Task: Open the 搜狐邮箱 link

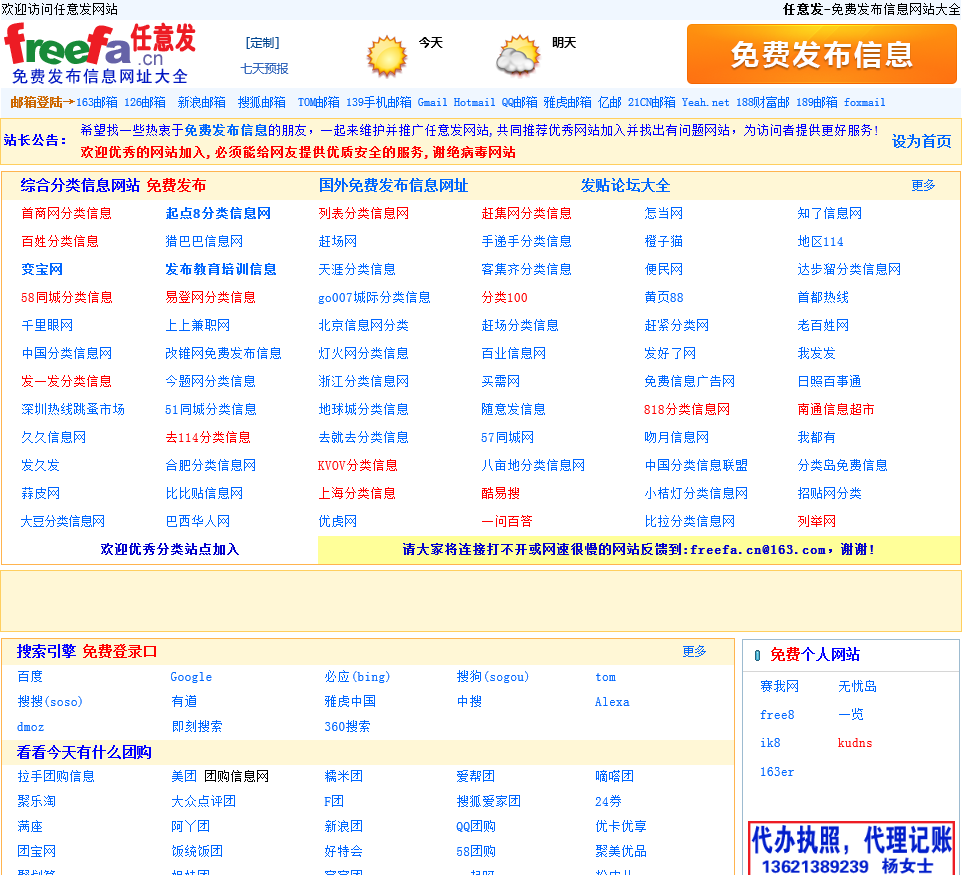Action: pos(262,102)
